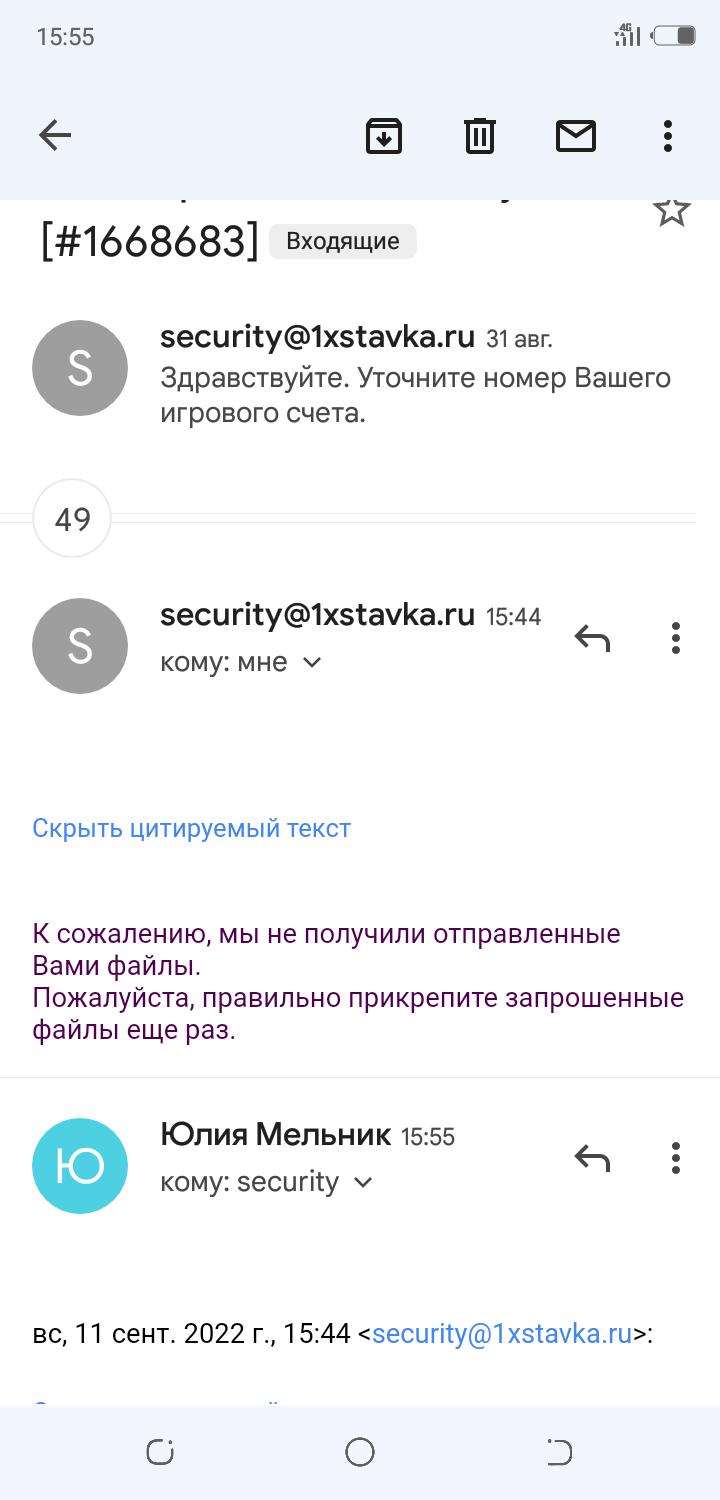The width and height of the screenshot is (720, 1500).
Task: Open the security@1xstavka.ru email link
Action: point(502,1333)
